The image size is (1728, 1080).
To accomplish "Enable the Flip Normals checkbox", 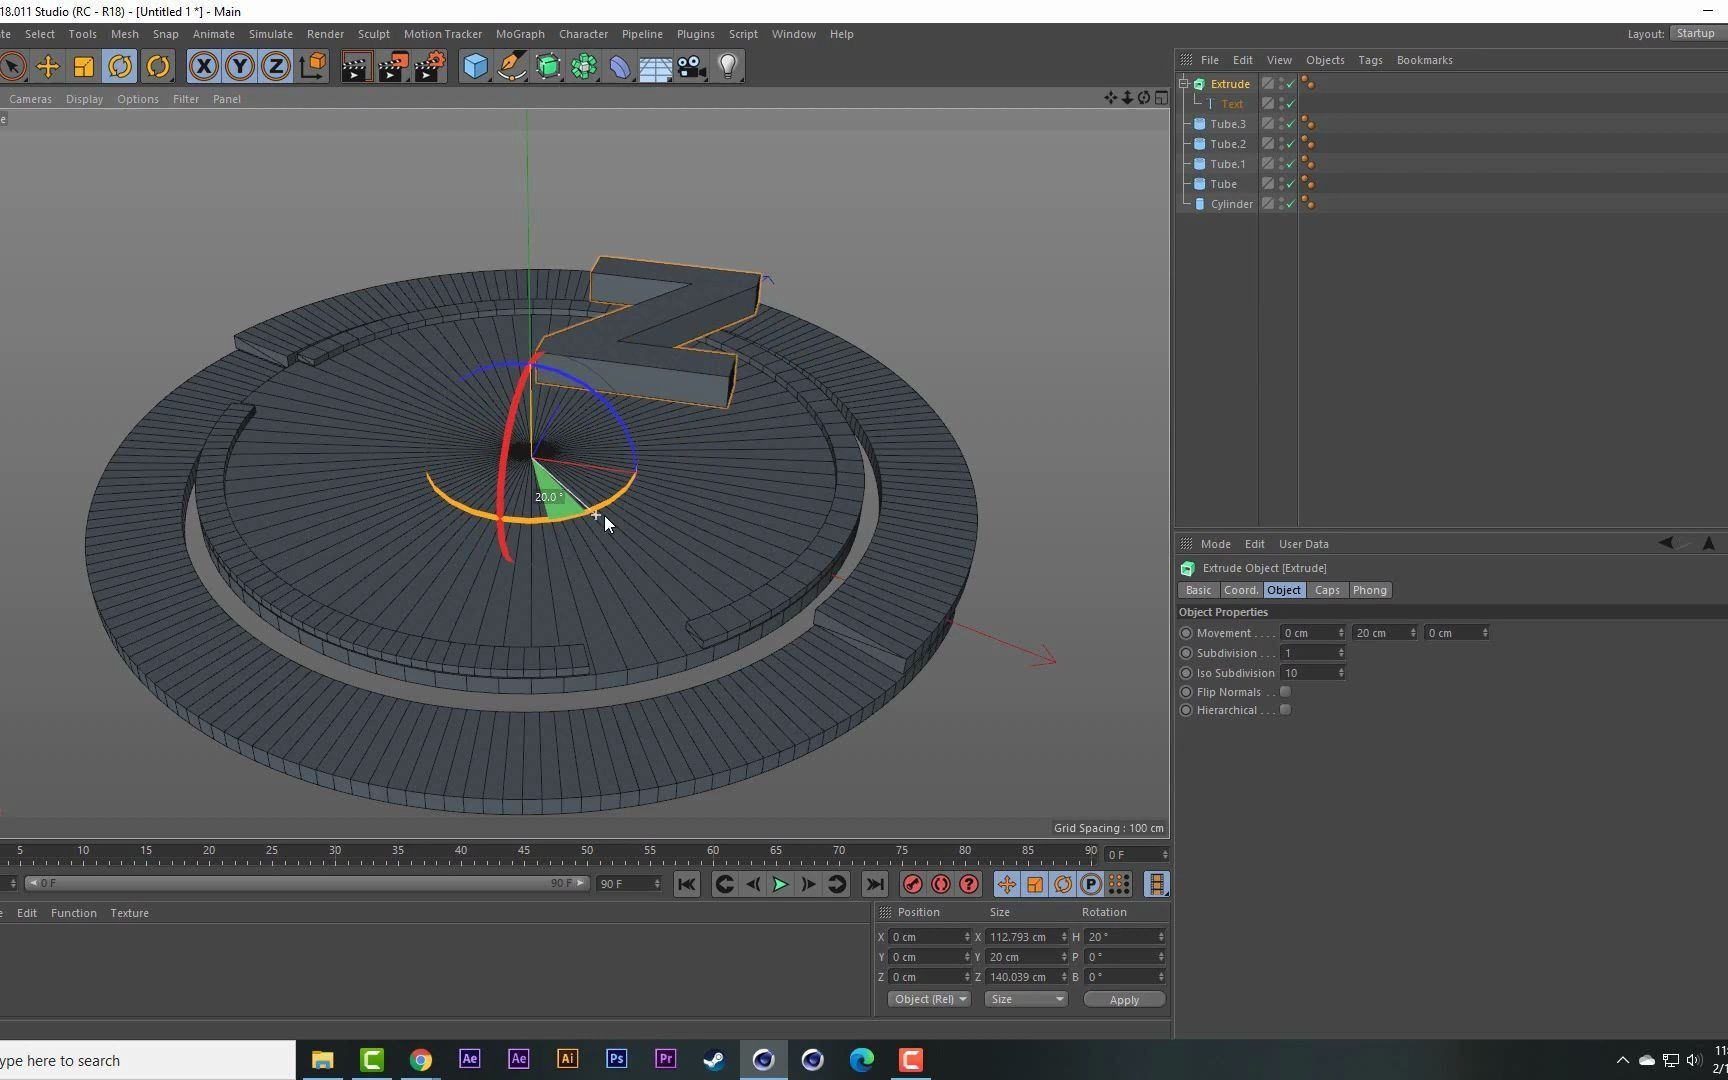I will pos(1286,691).
